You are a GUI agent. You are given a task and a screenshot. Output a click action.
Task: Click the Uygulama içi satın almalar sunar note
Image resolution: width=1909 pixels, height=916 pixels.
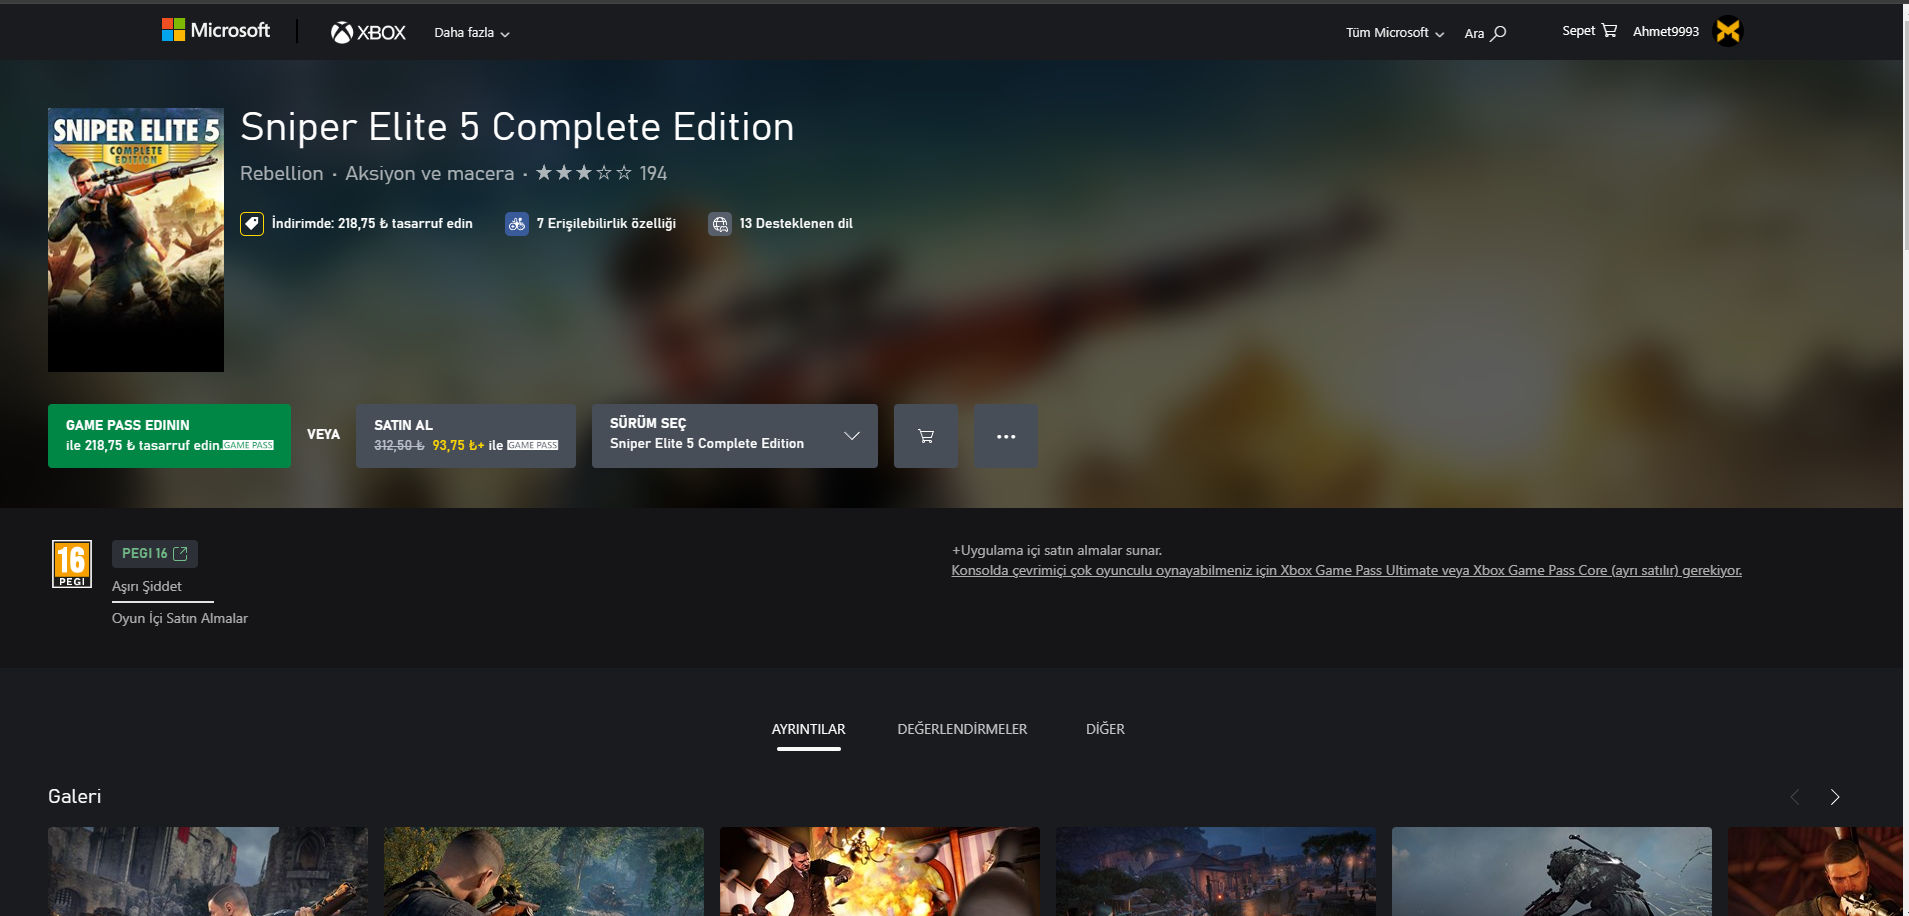pos(1057,551)
